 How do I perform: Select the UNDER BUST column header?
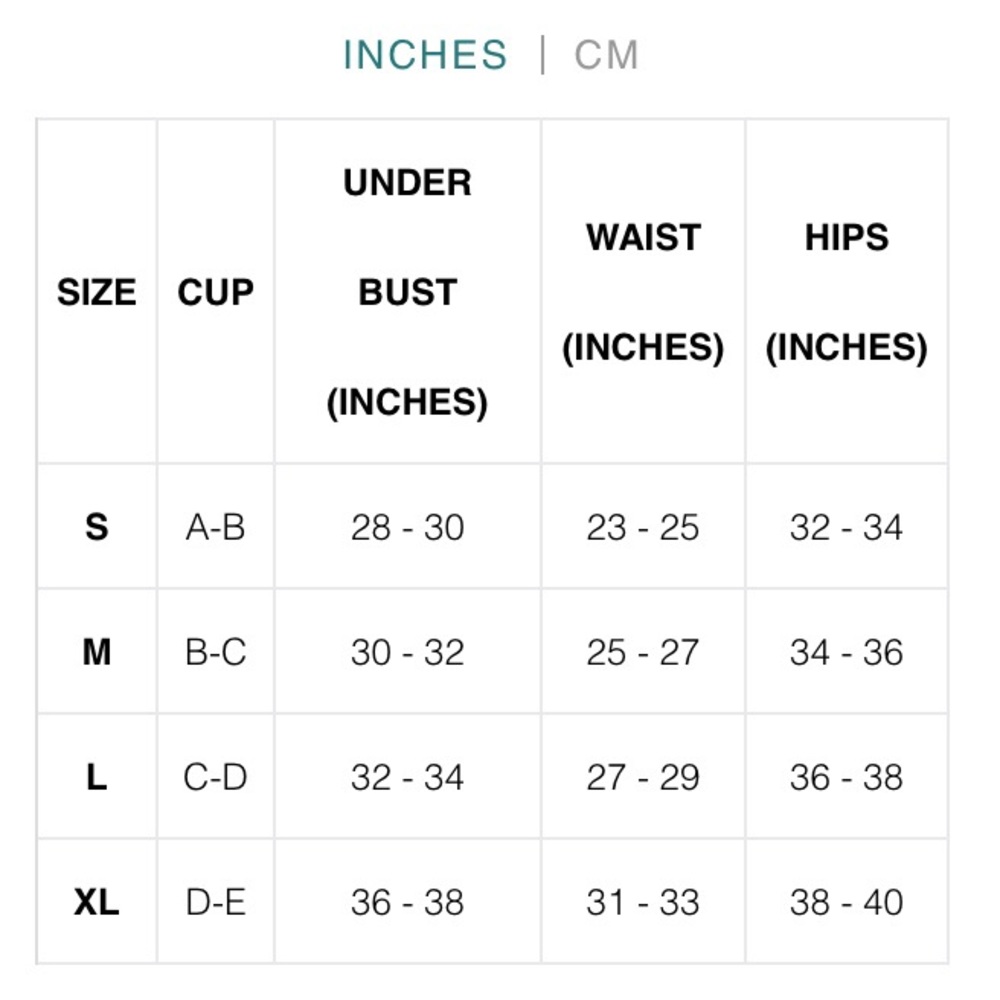[x=408, y=292]
